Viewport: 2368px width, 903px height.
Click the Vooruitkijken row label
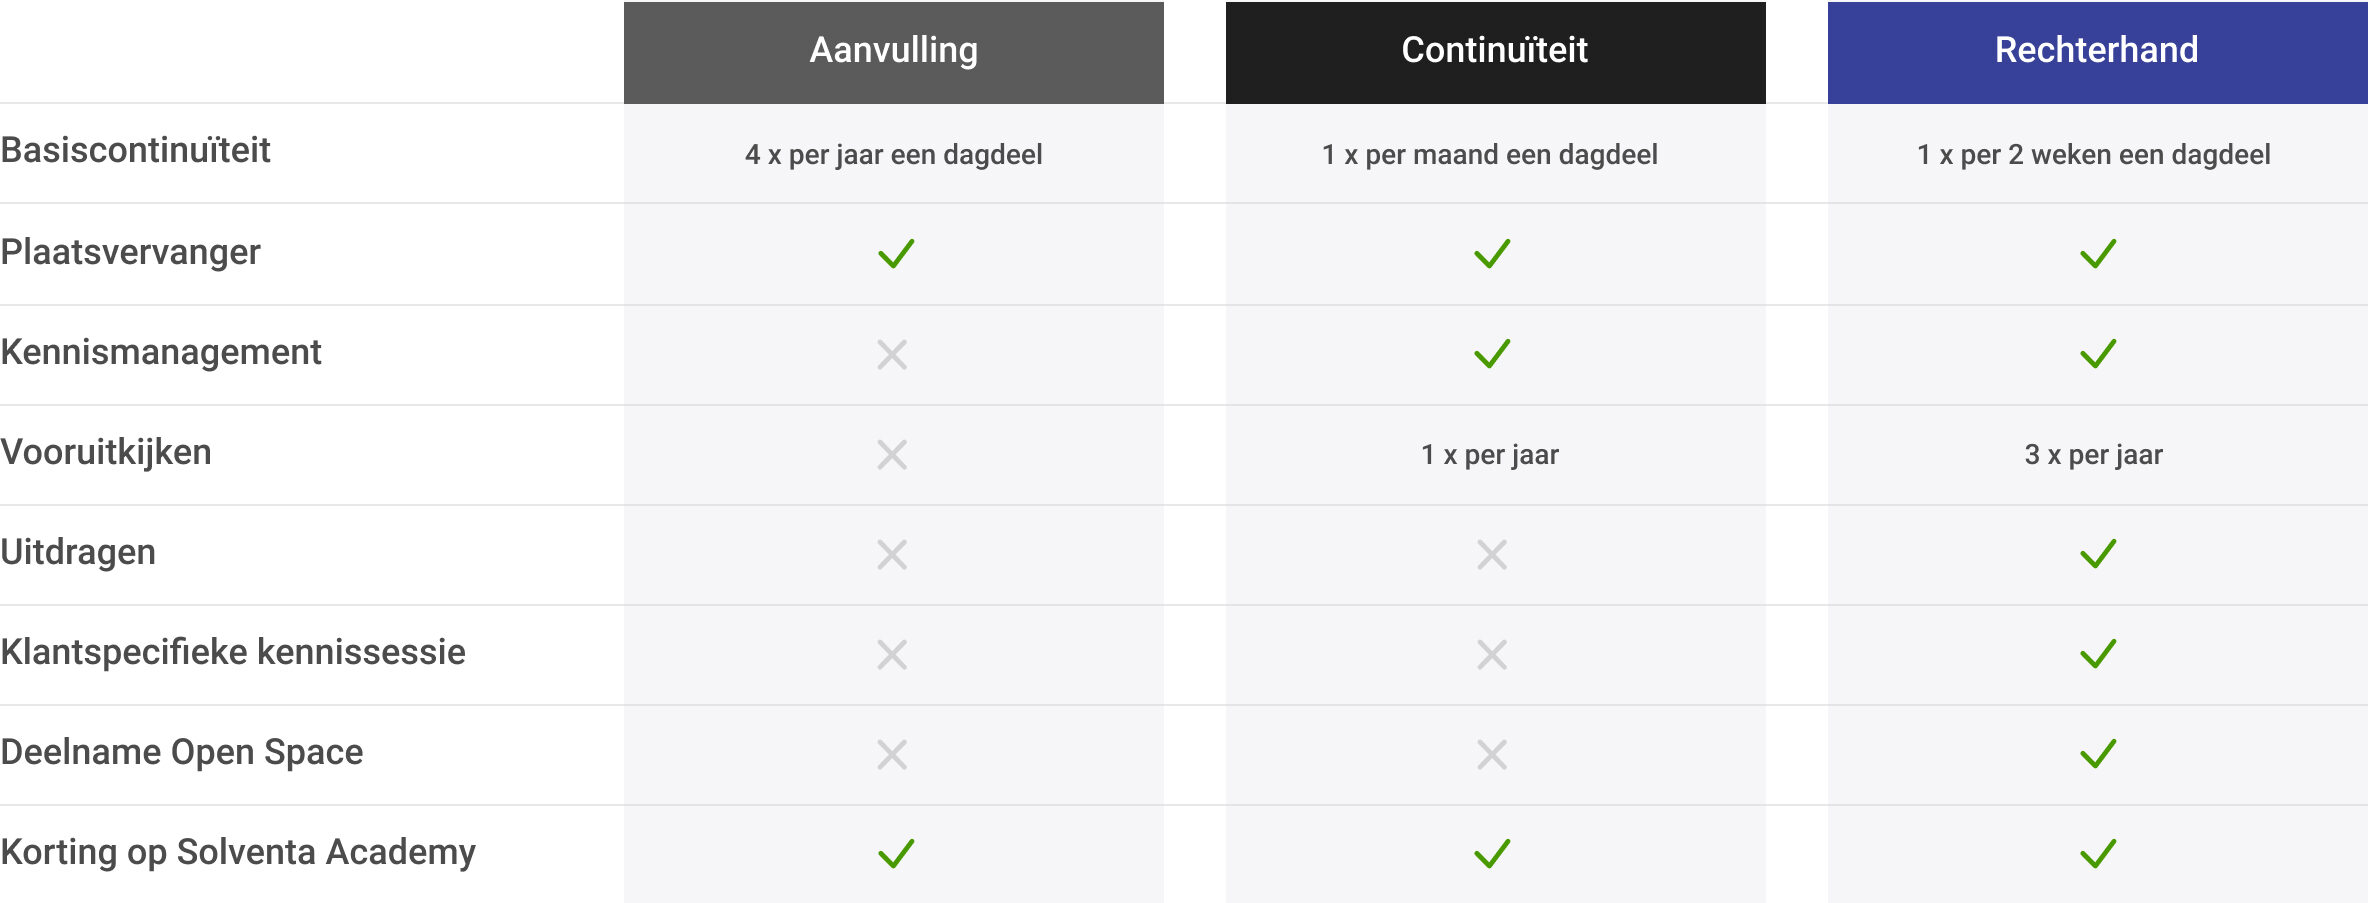[106, 452]
